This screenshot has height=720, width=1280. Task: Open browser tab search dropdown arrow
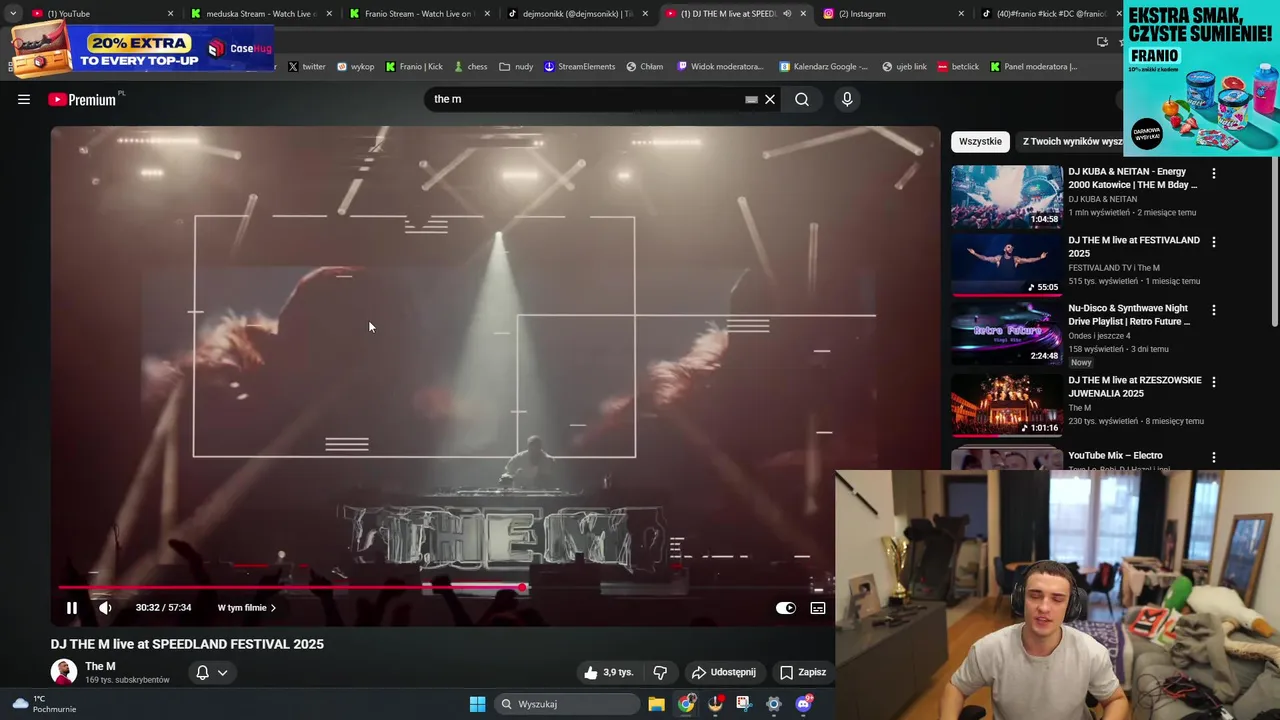pos(12,14)
